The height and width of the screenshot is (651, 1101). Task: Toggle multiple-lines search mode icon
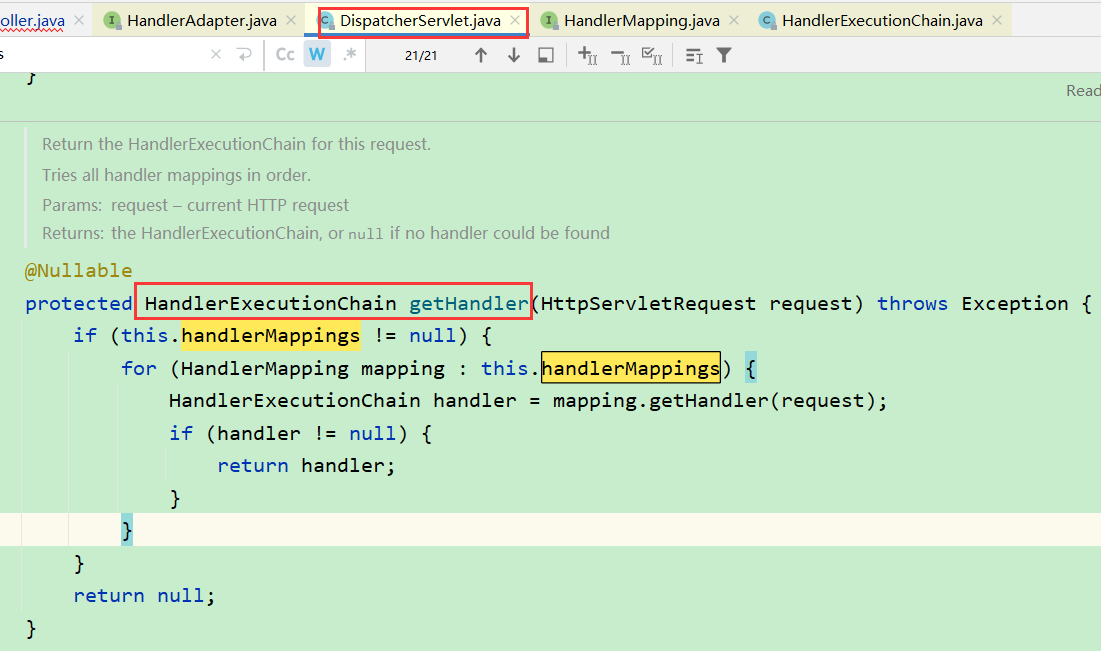click(694, 55)
